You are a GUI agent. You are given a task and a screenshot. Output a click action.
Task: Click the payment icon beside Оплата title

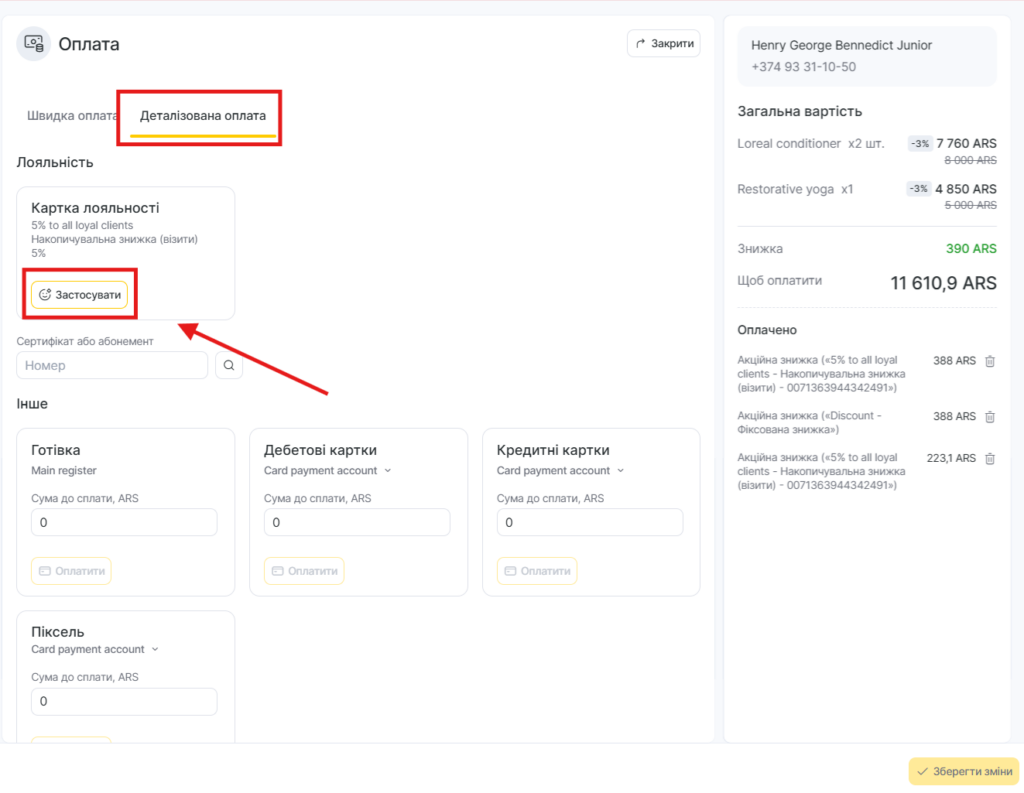34,44
